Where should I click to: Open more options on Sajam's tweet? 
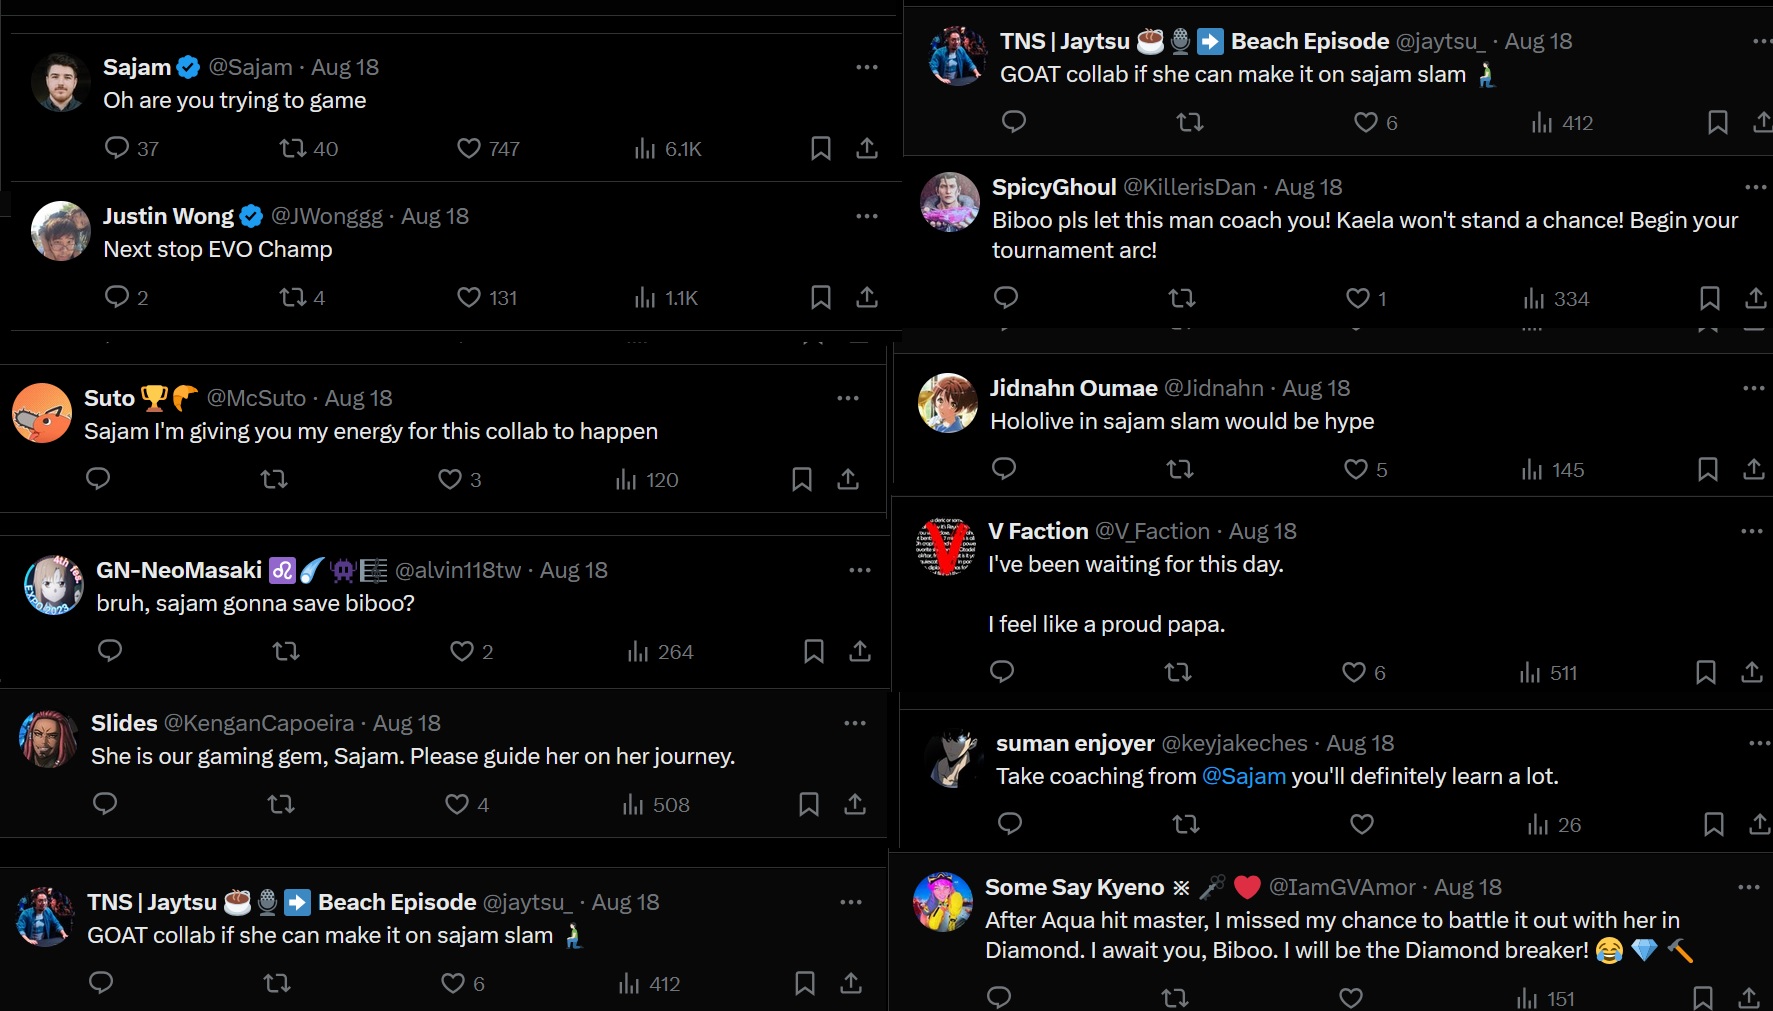point(866,67)
